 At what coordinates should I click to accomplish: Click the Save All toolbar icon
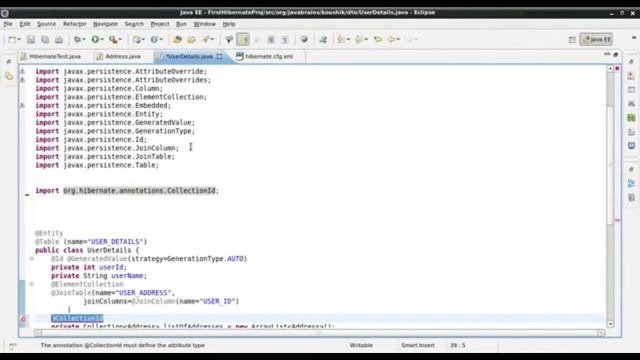point(45,40)
